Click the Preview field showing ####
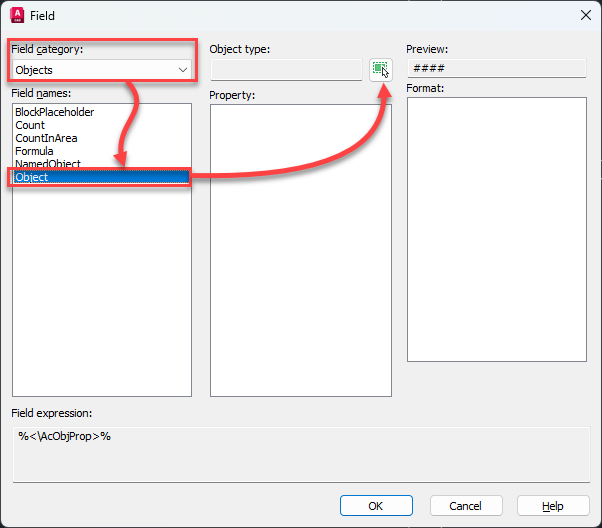 pos(497,68)
